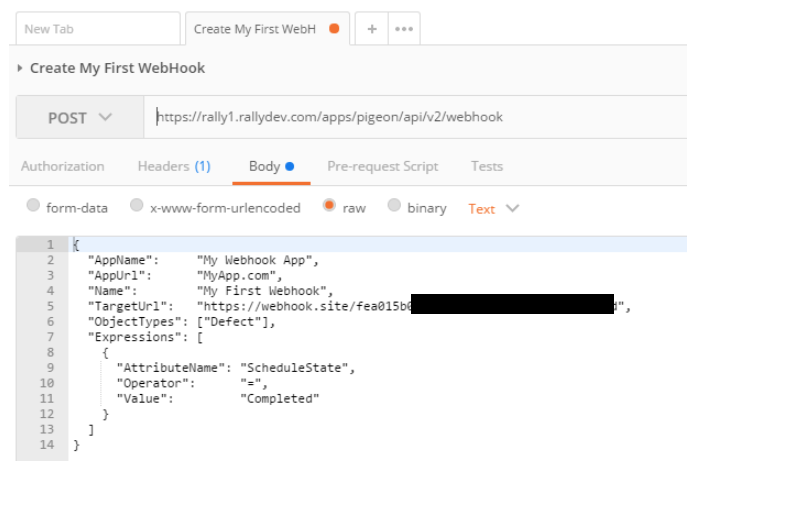This screenshot has height=512, width=809.
Task: Switch to the Tests tab
Action: [487, 166]
